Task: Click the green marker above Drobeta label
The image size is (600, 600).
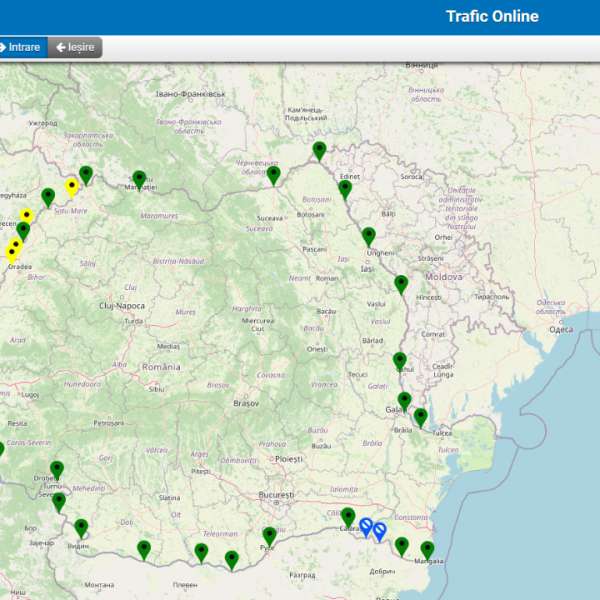Action: 57,471
